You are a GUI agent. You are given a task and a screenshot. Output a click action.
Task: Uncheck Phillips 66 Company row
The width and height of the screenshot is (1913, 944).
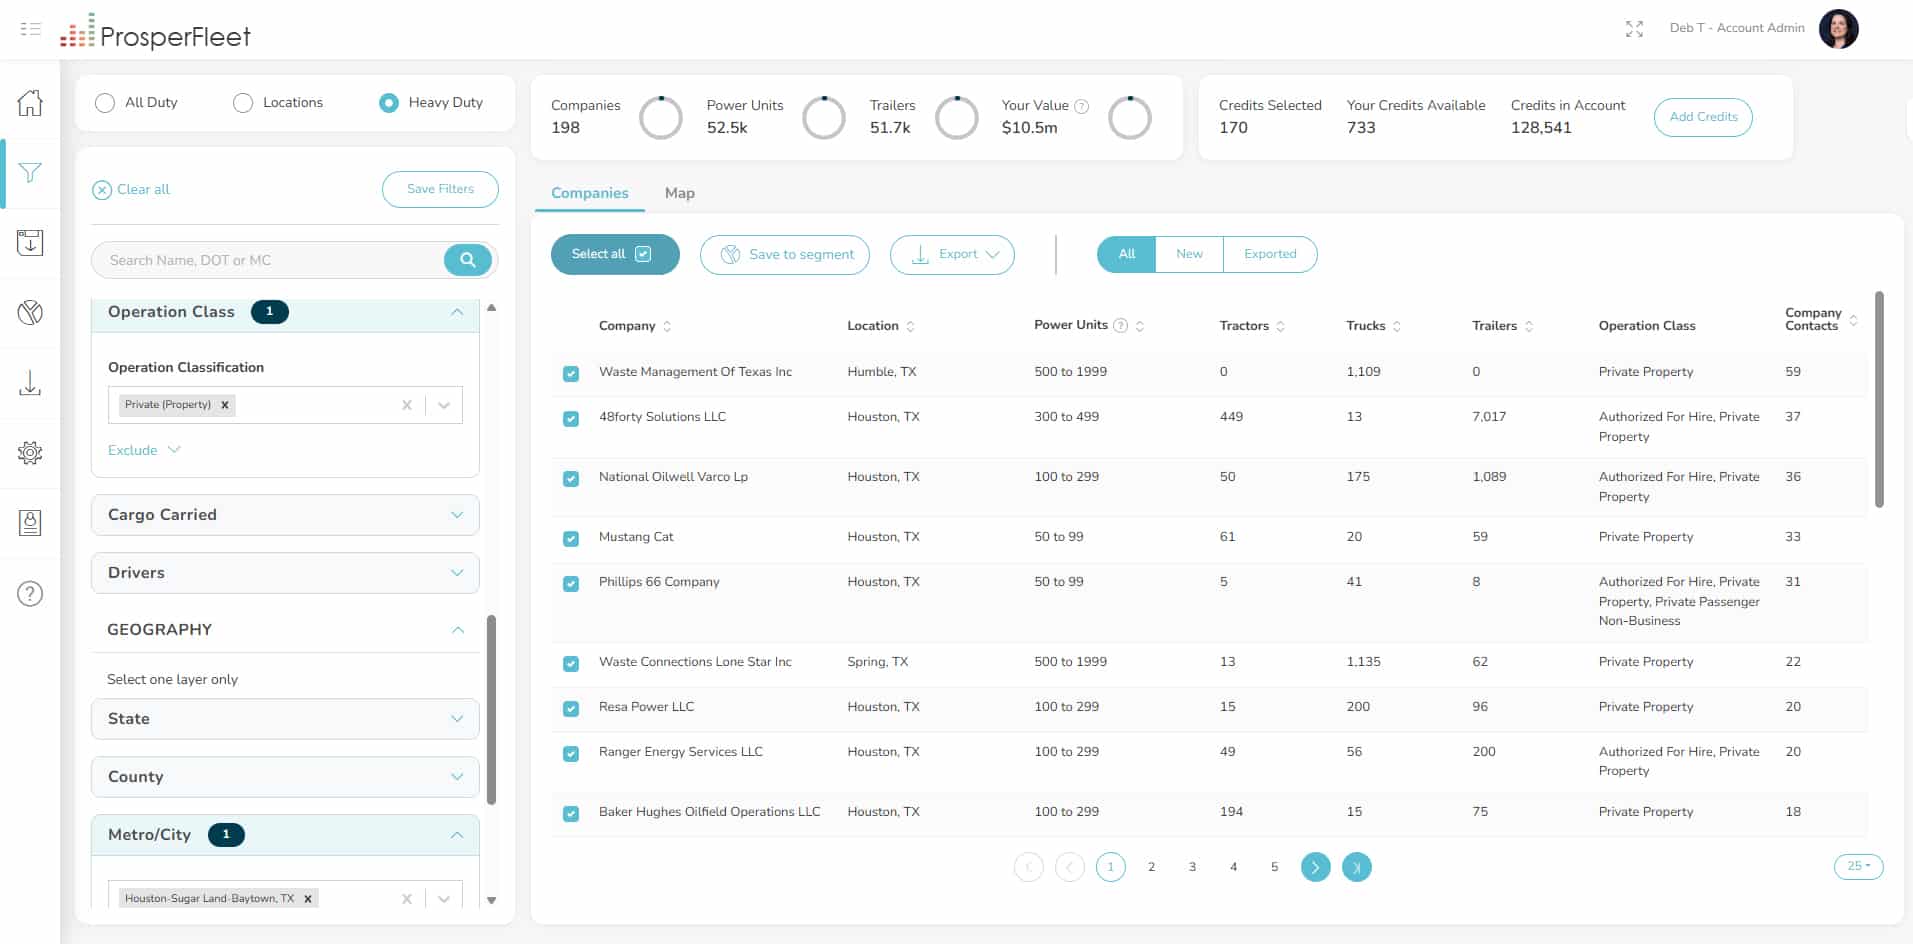pyautogui.click(x=571, y=584)
